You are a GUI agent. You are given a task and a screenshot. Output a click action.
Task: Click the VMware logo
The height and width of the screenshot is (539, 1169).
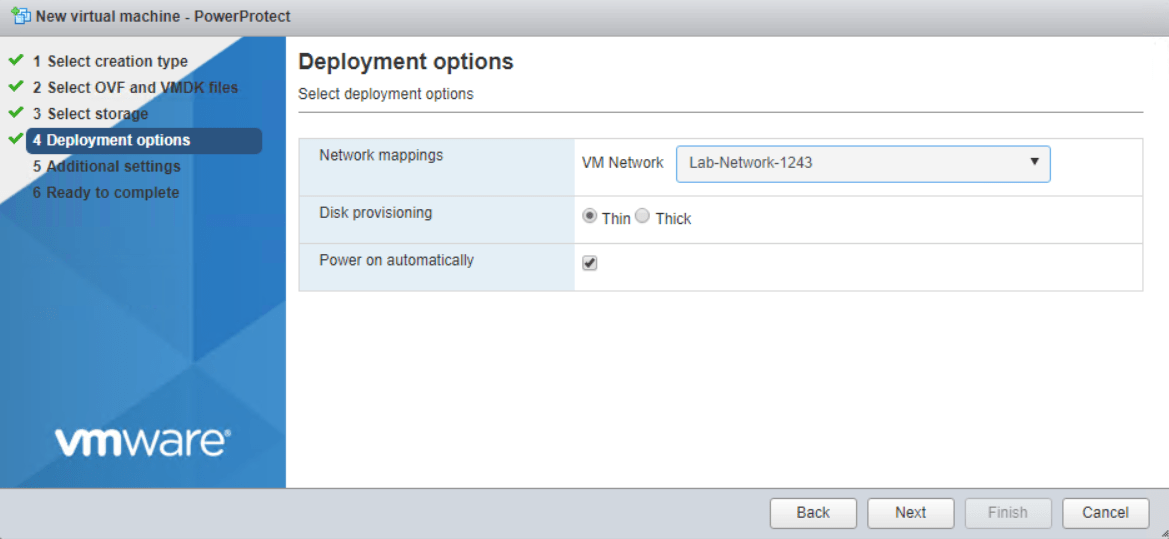(142, 442)
